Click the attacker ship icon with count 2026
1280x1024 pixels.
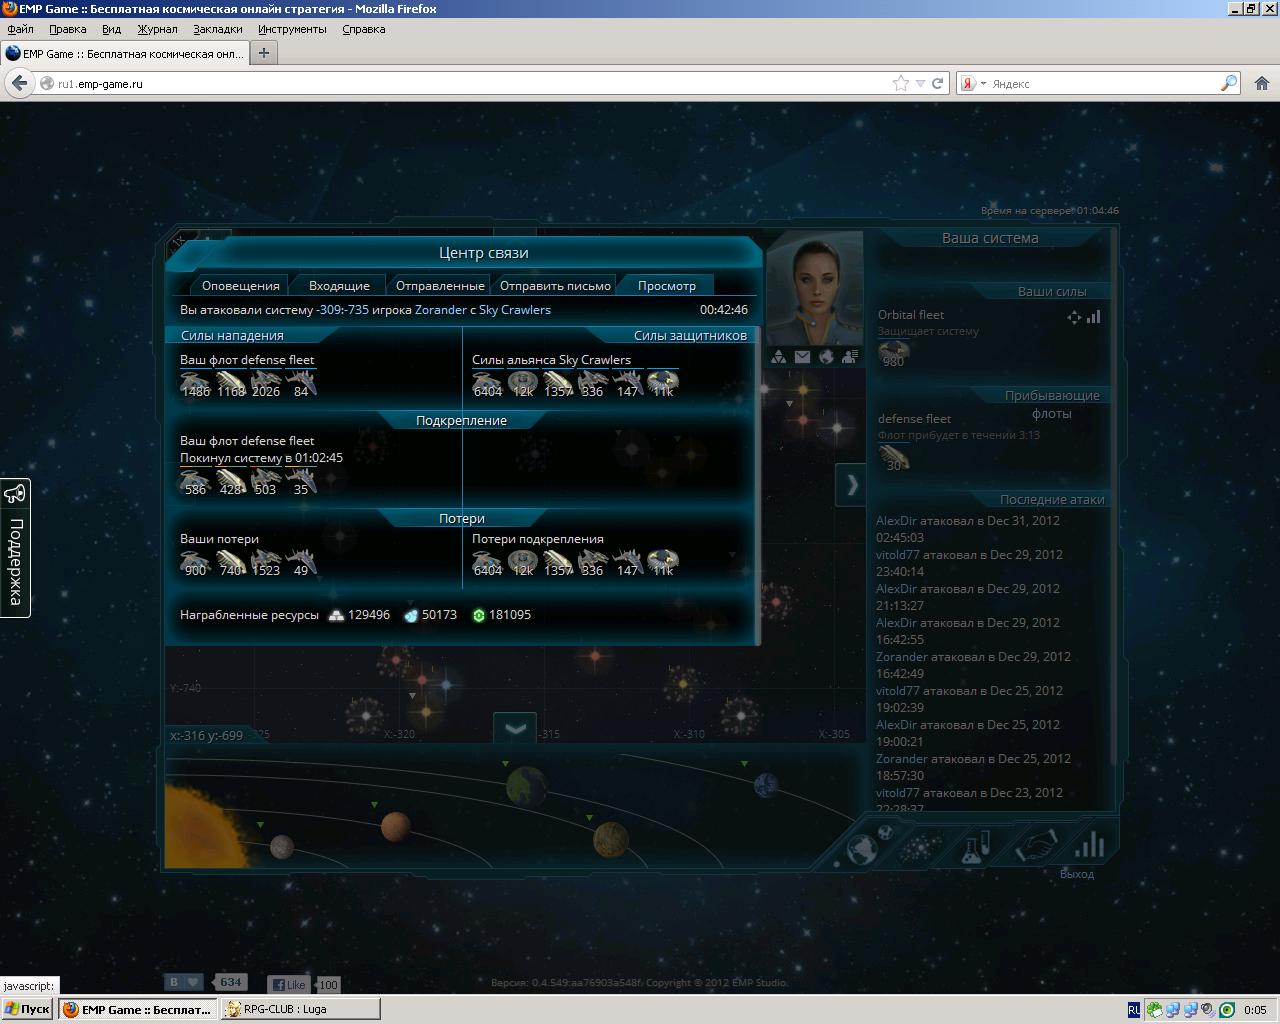pyautogui.click(x=265, y=383)
